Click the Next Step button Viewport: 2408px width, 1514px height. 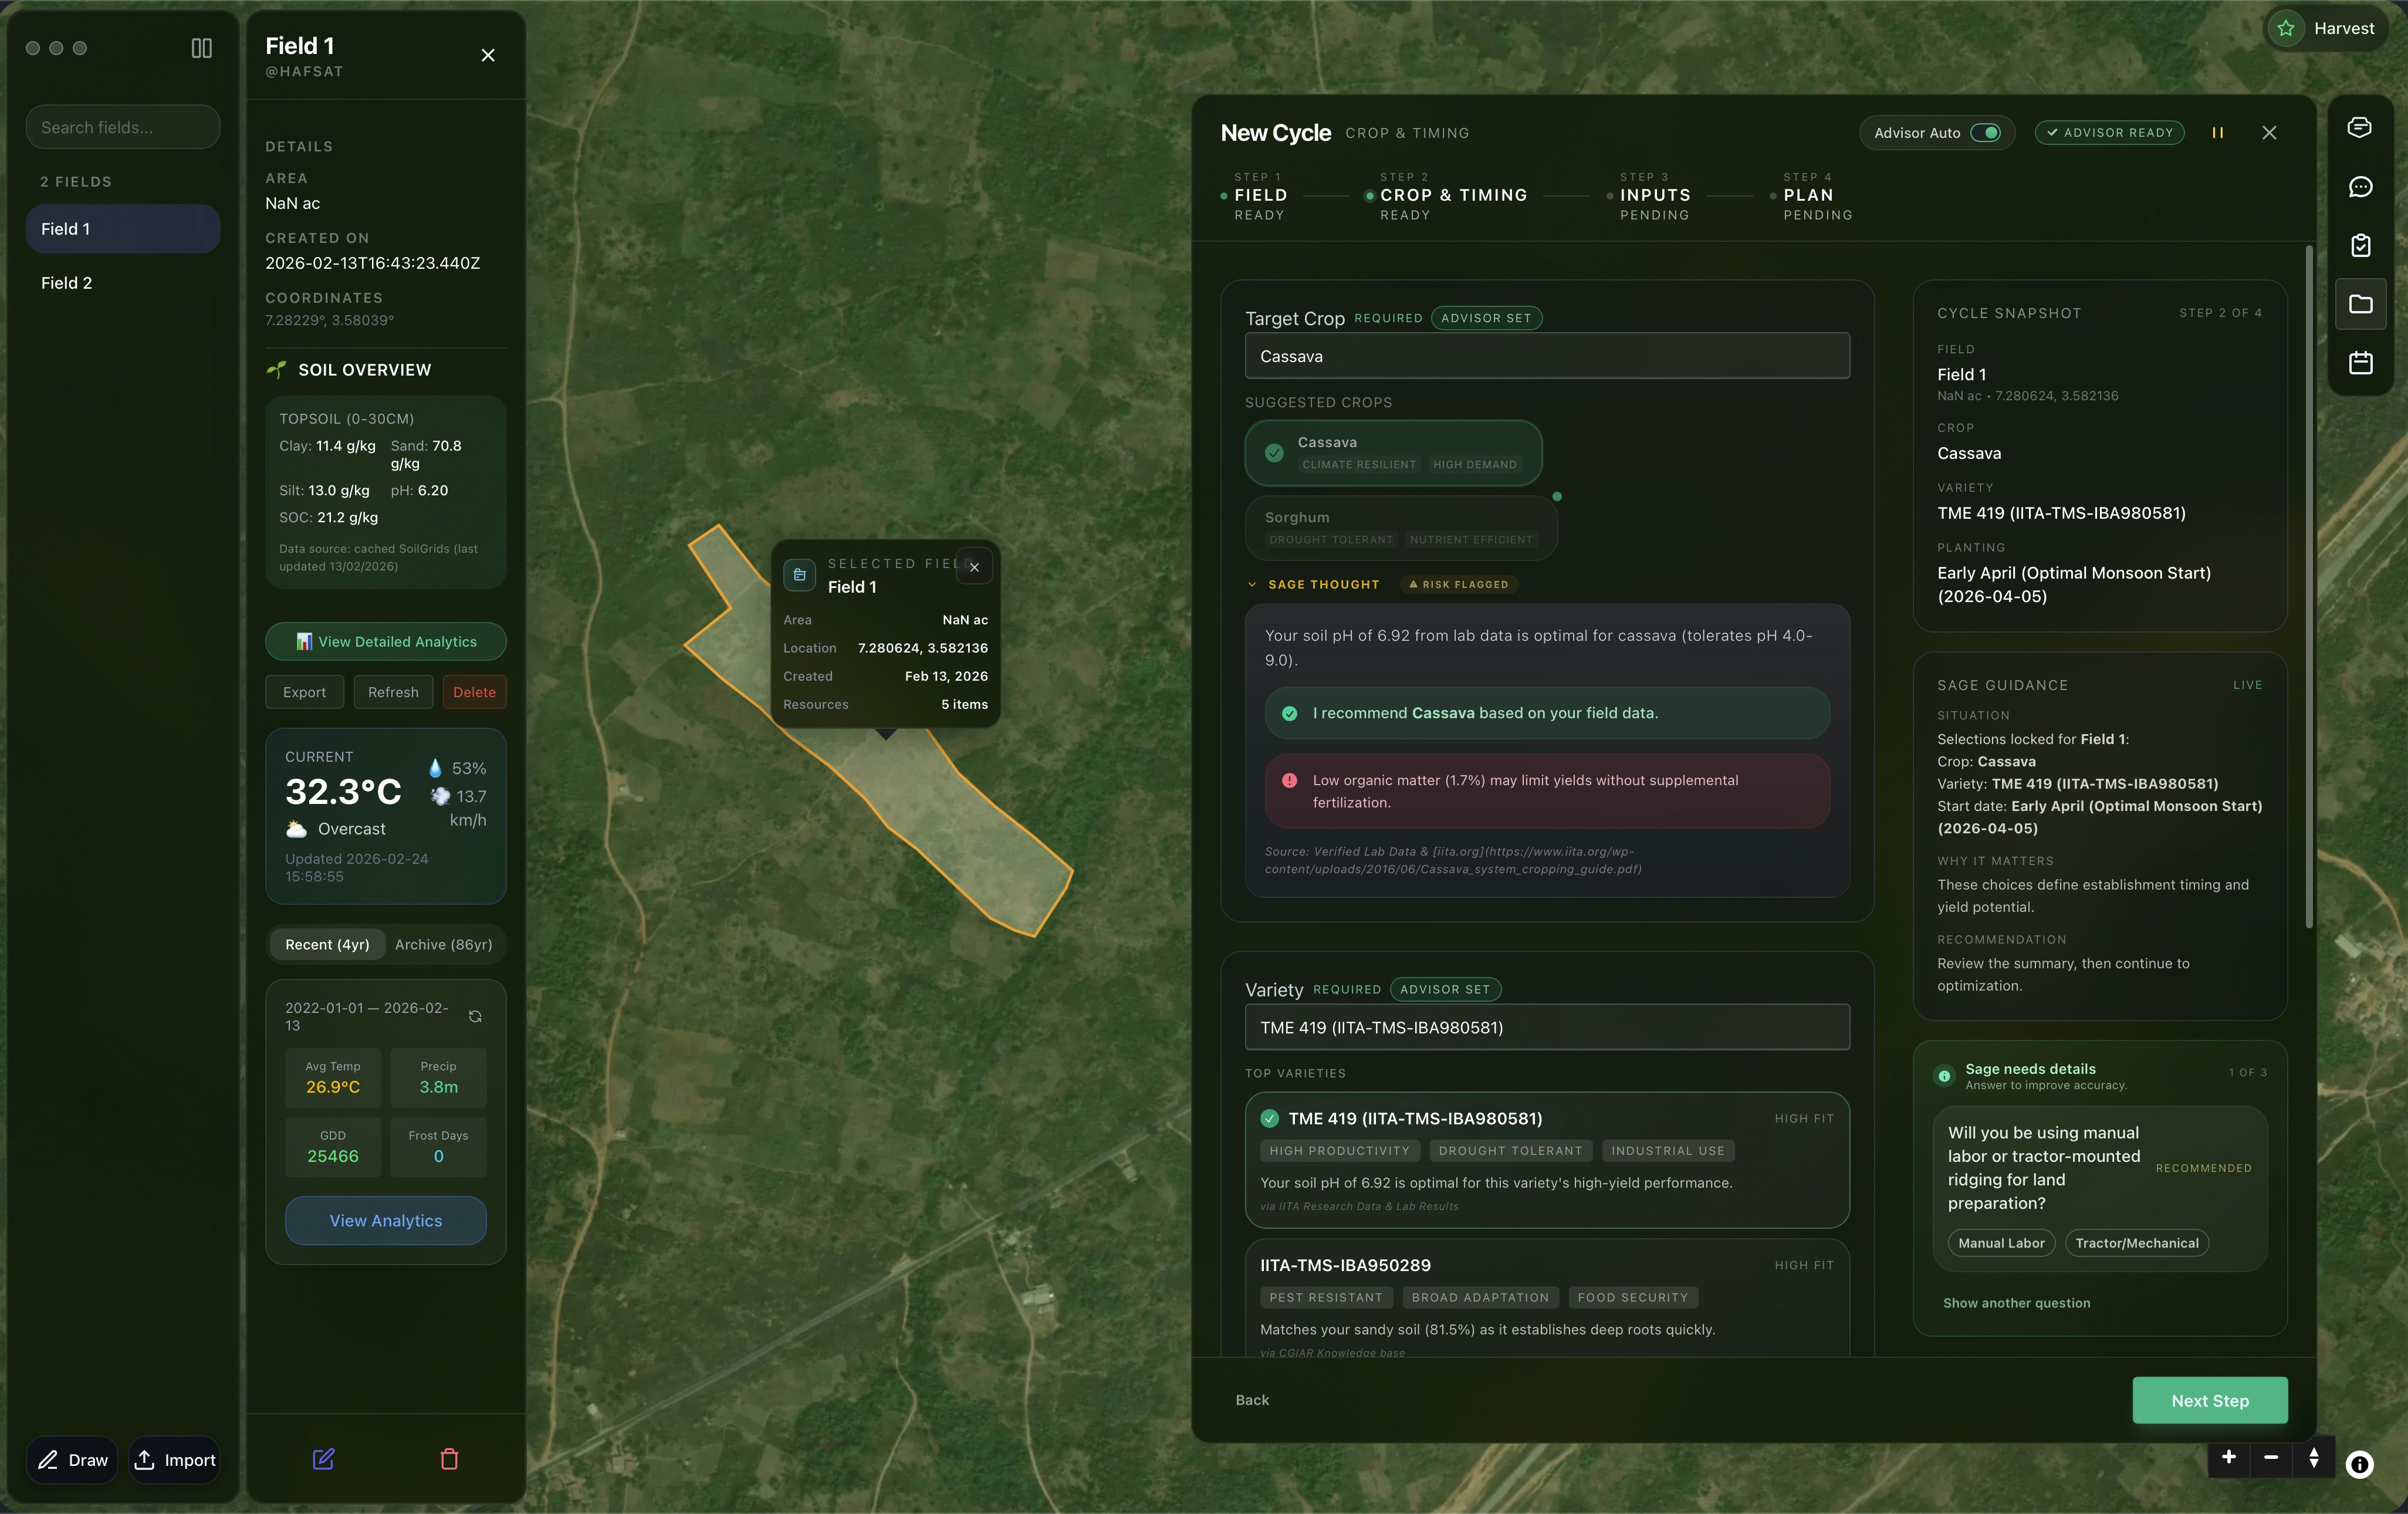point(2209,1400)
